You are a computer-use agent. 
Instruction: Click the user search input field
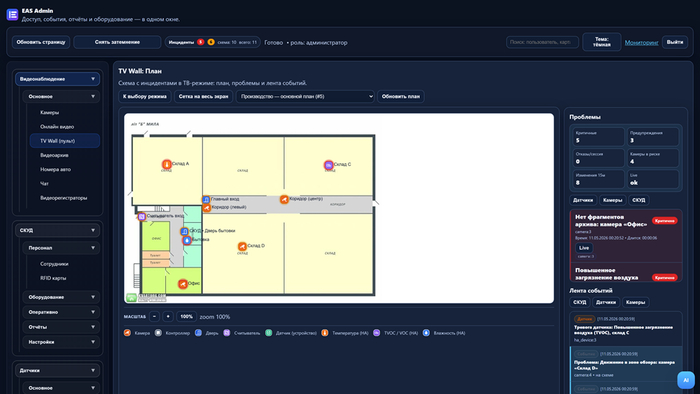(542, 42)
